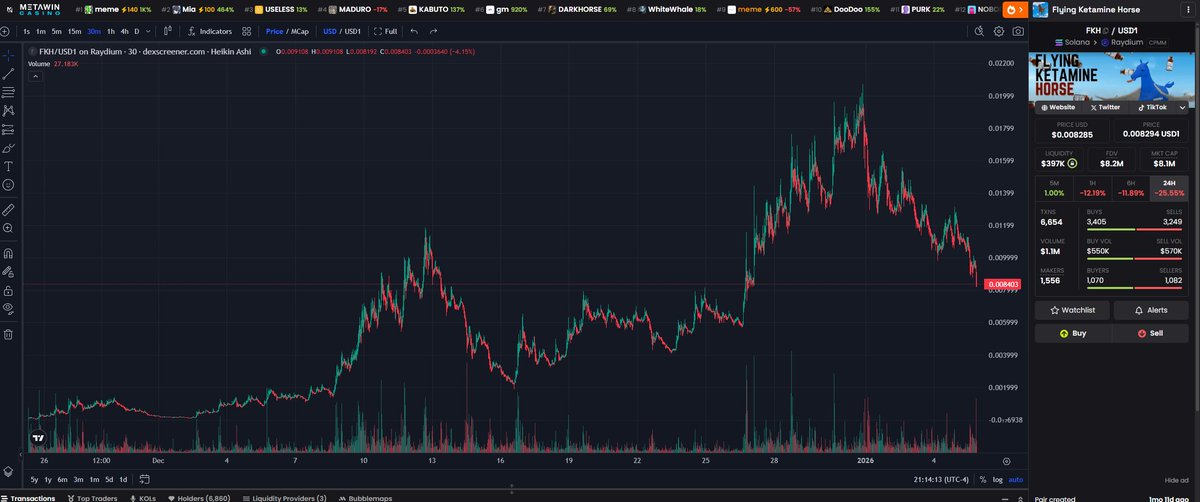Set chart range to 6m

63,480
